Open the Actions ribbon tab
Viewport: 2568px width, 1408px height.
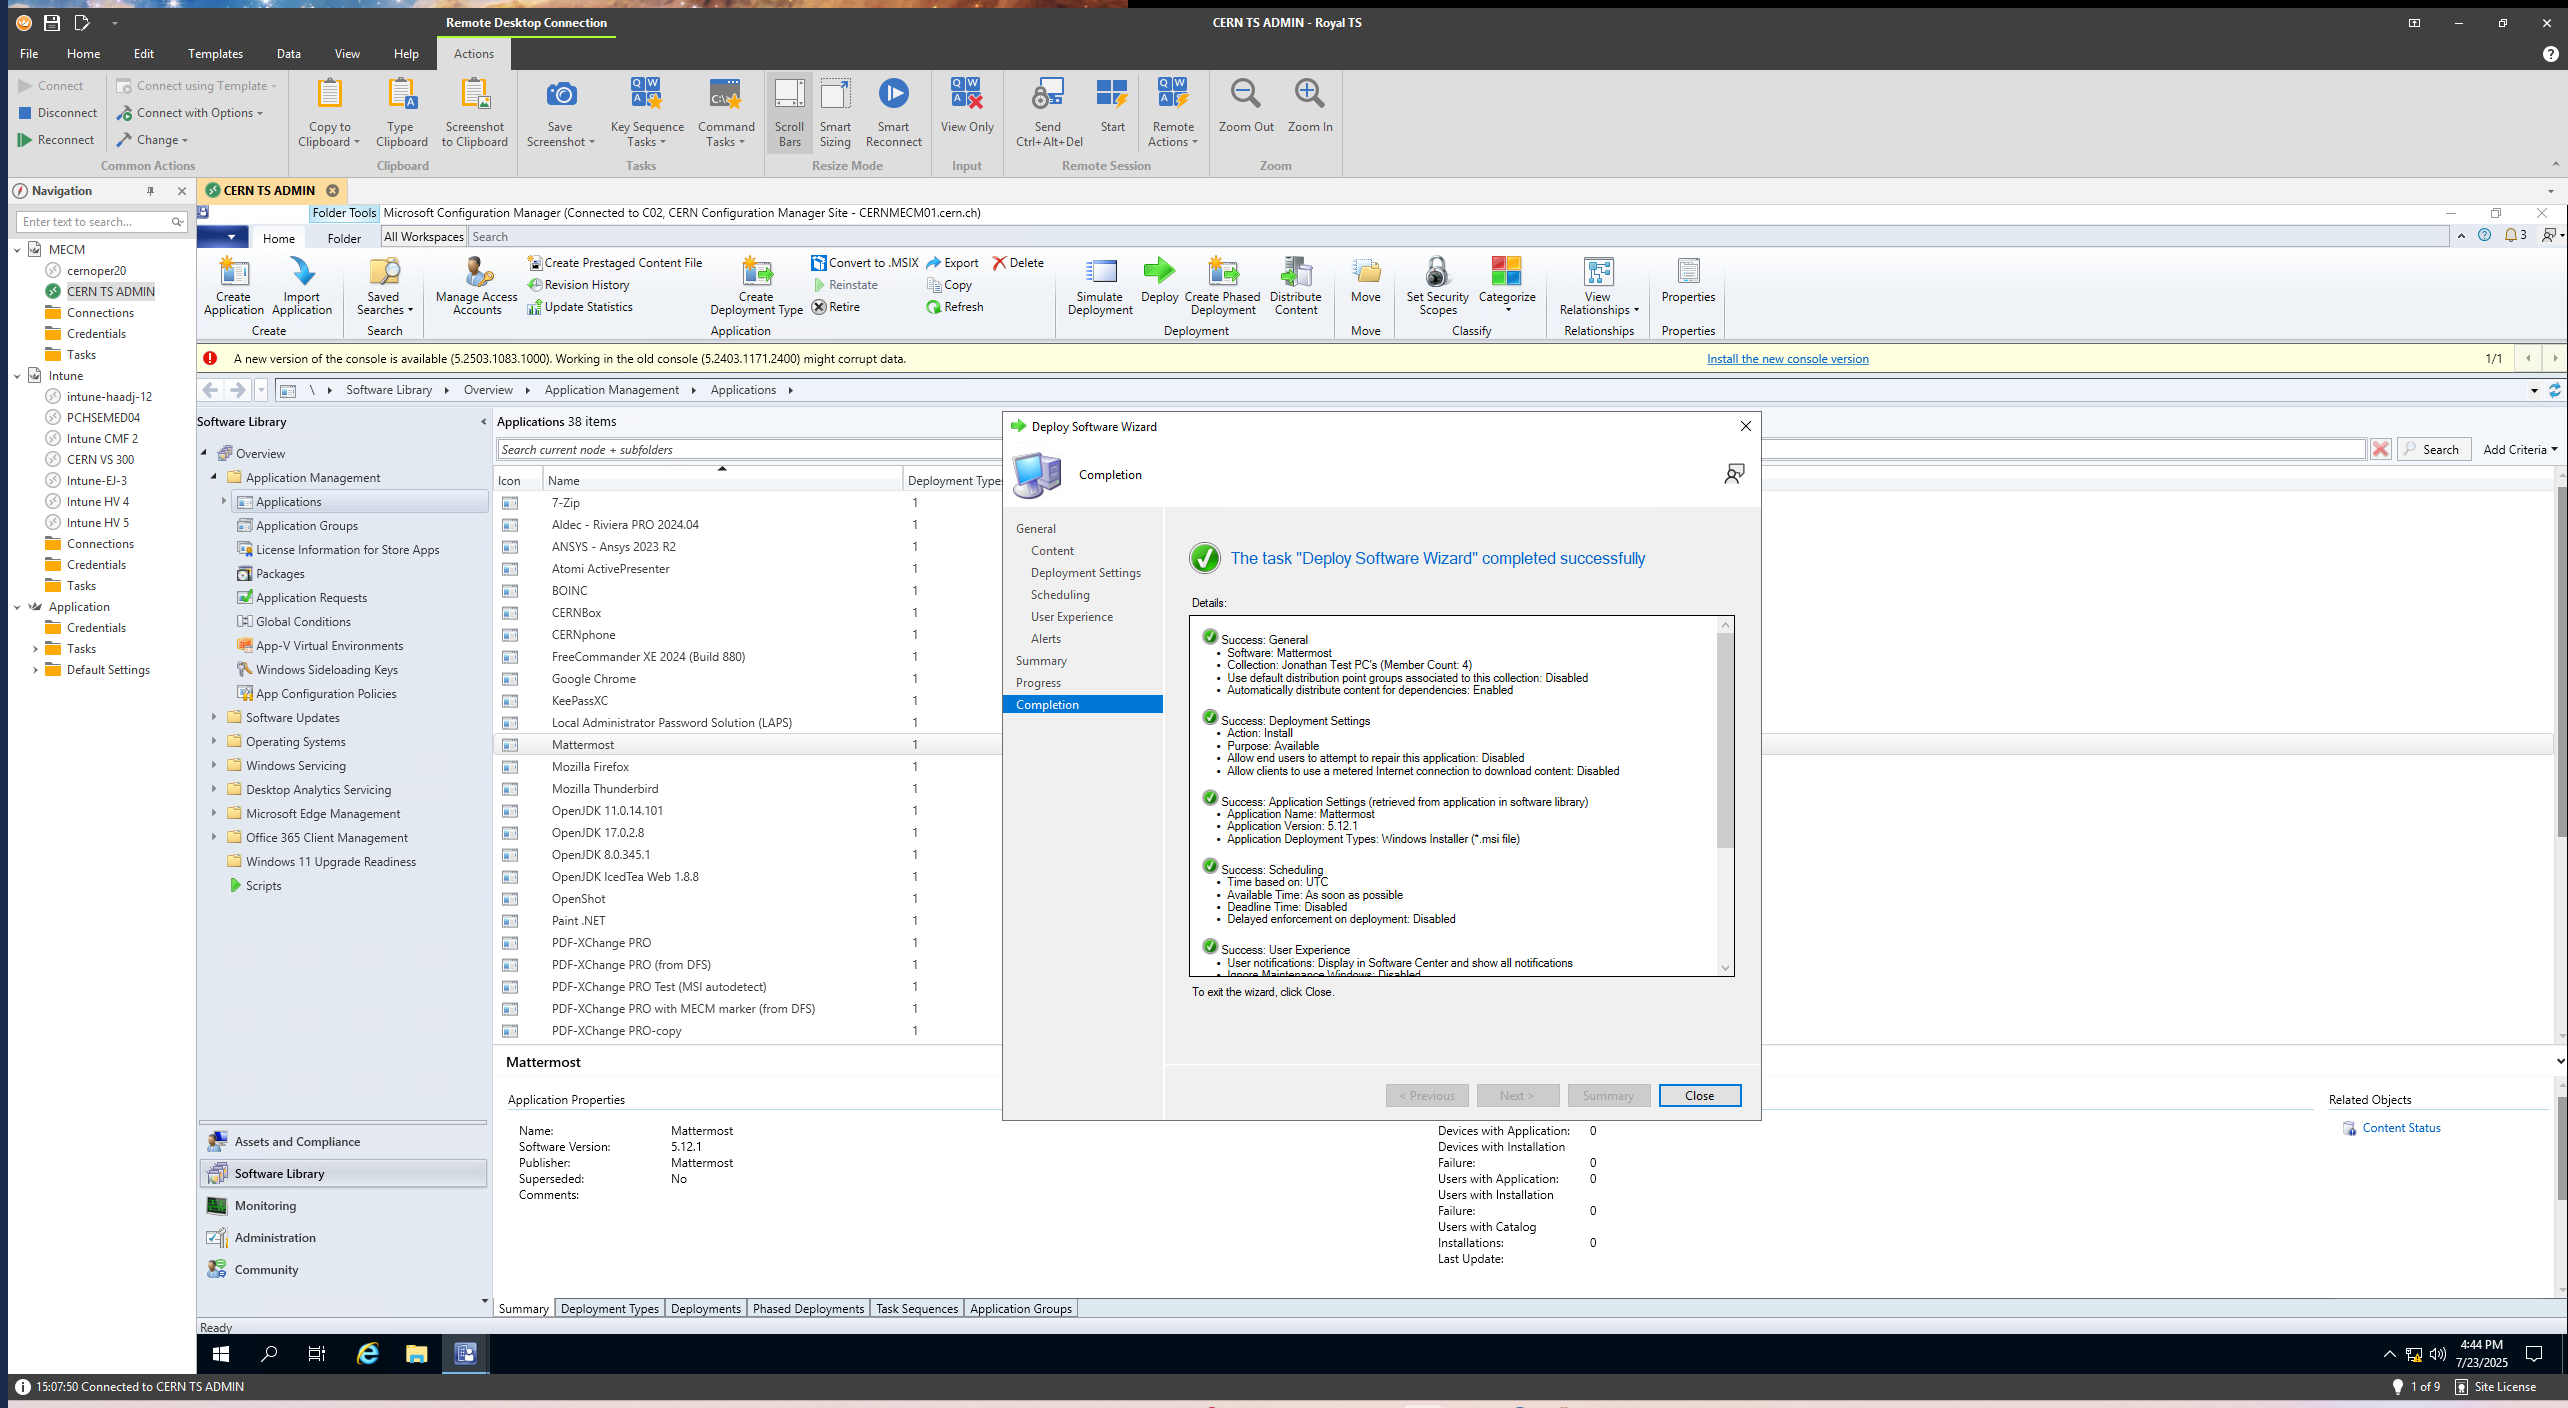pos(473,54)
